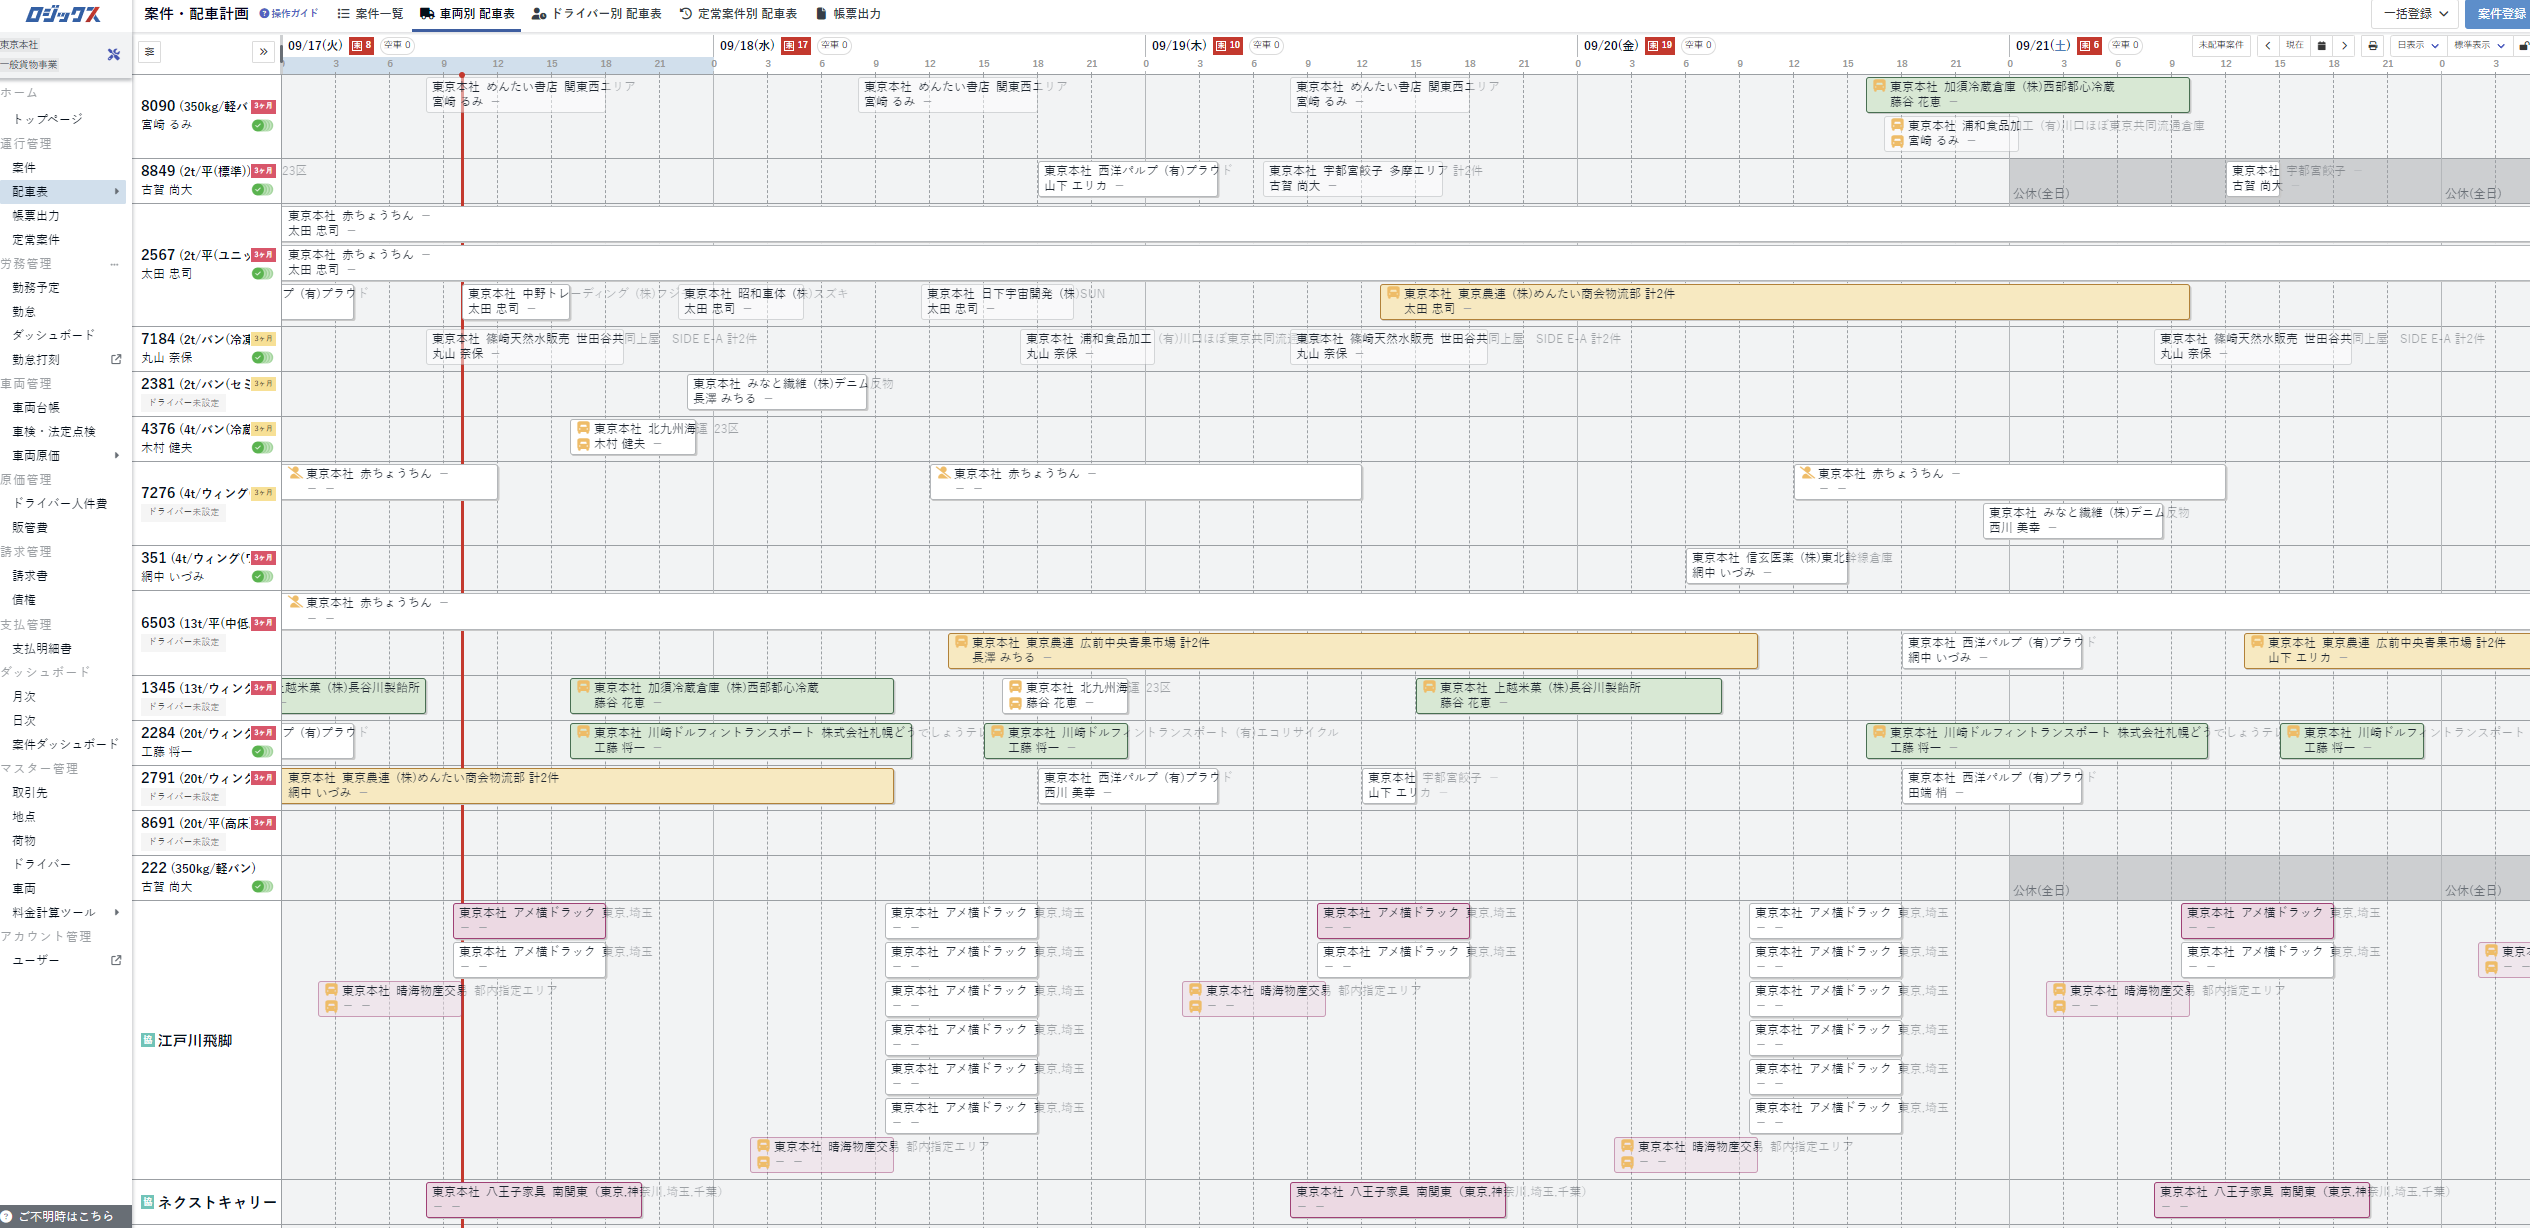Expand vehicle panel with double chevron
Image resolution: width=2530 pixels, height=1228 pixels.
[263, 52]
